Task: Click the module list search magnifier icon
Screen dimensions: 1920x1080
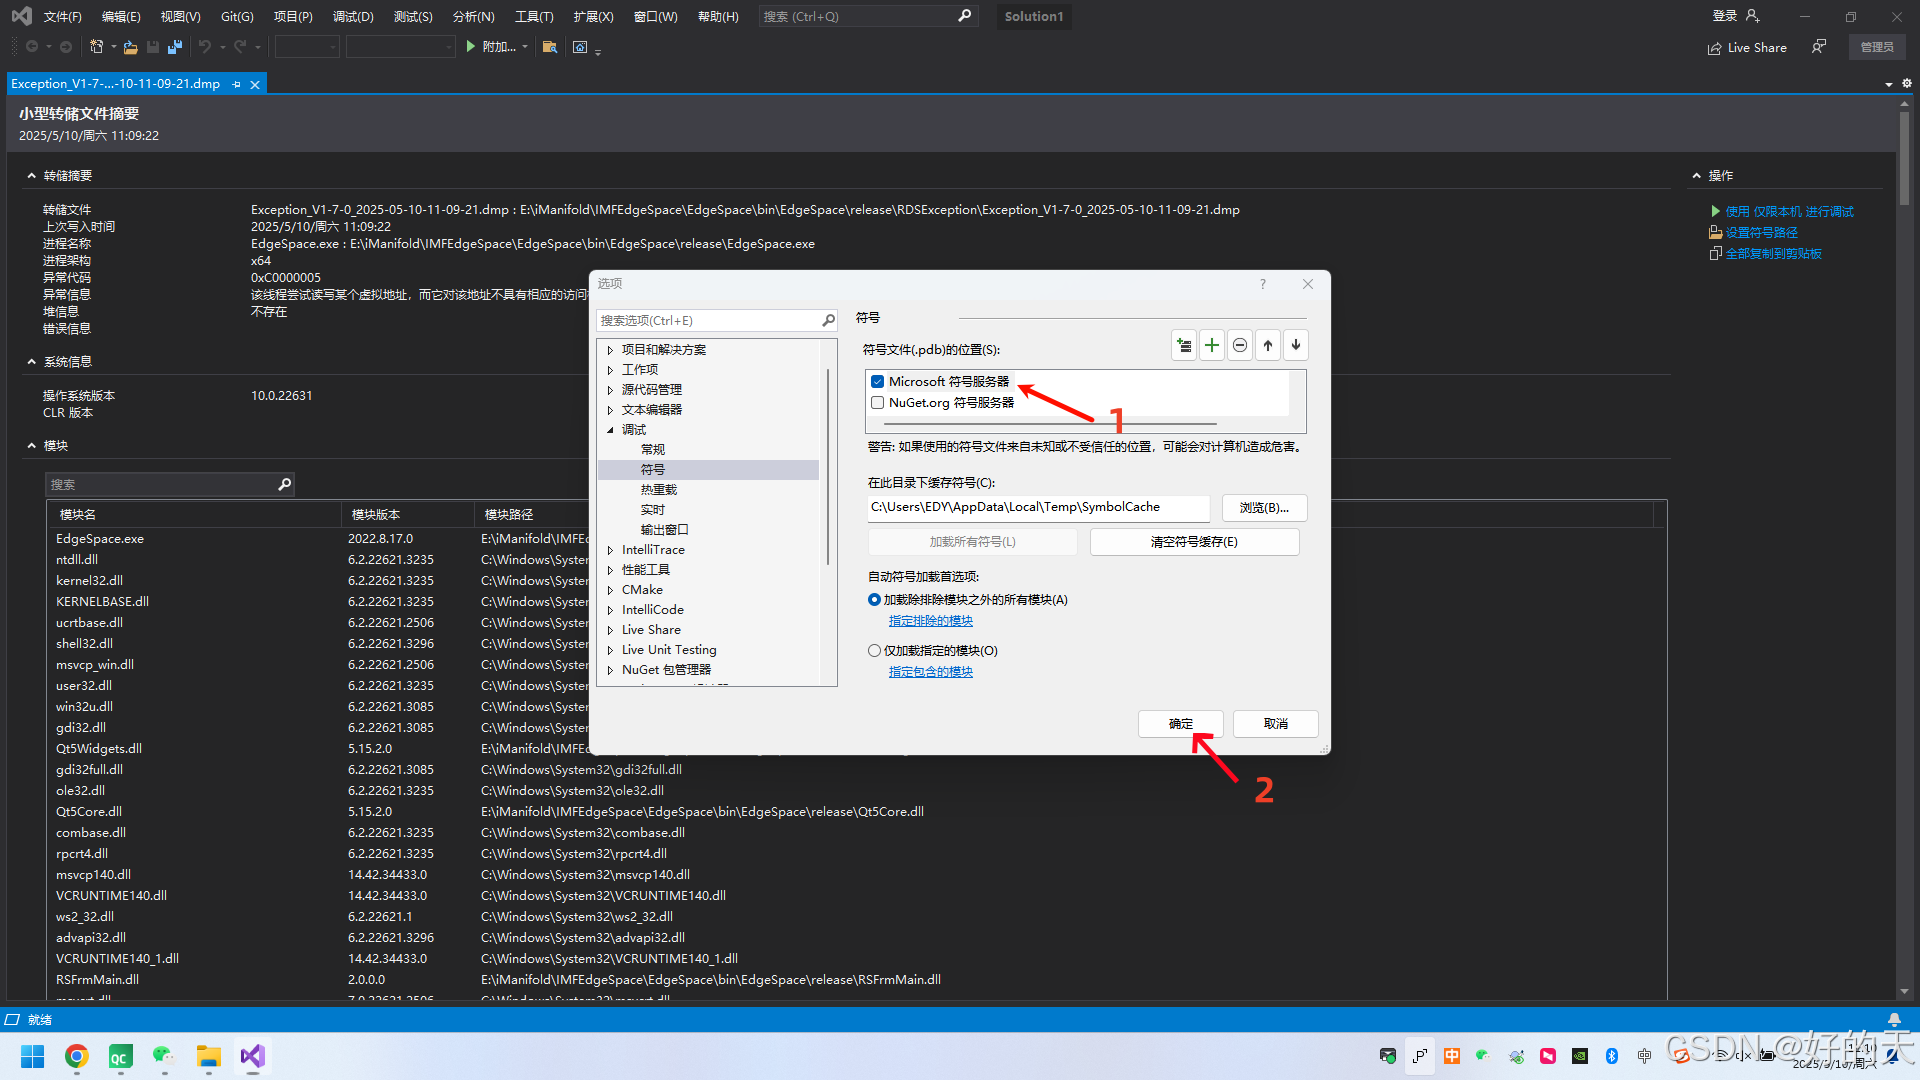Action: point(285,484)
